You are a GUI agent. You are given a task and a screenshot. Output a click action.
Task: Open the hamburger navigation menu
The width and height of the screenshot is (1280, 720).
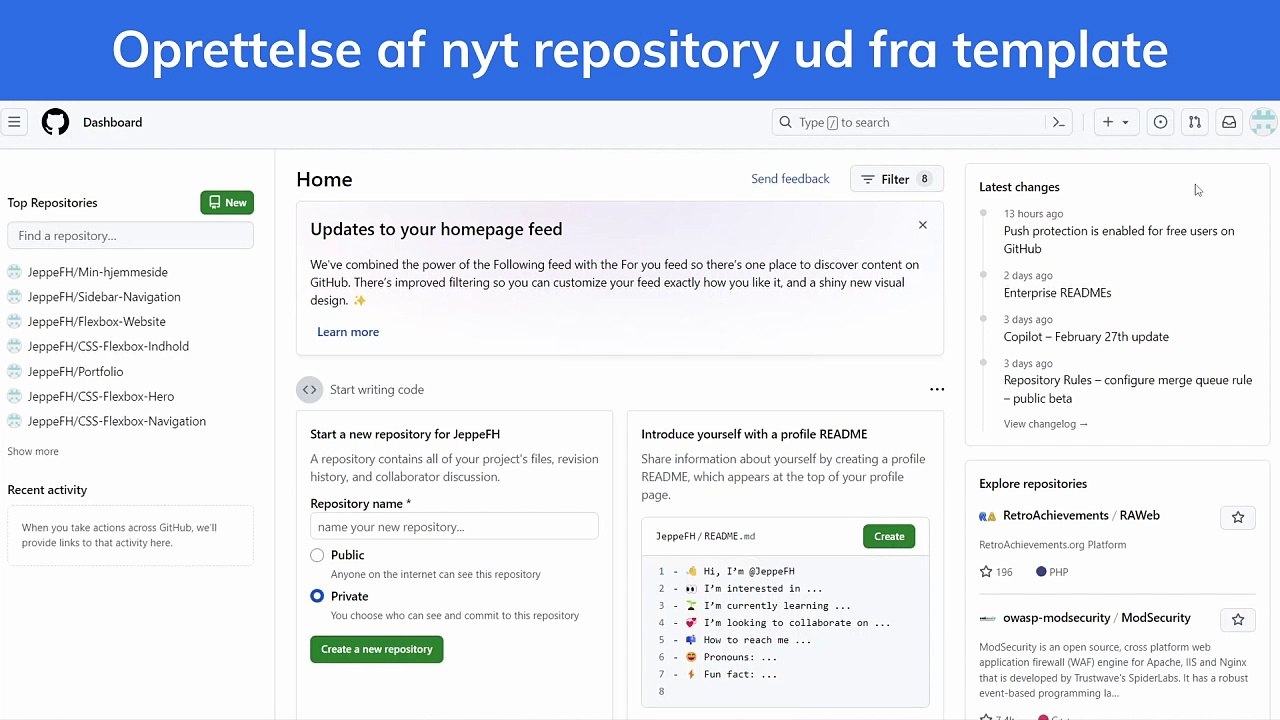(14, 122)
